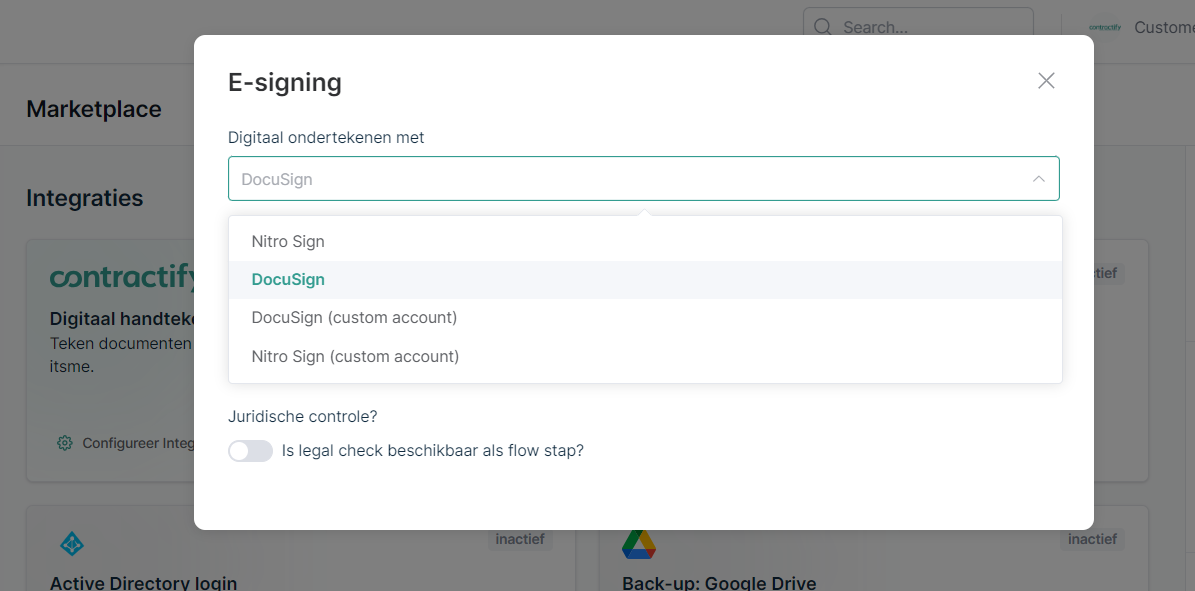Click the Marketplace page heading
Viewport: 1195px width, 591px height.
click(x=94, y=109)
